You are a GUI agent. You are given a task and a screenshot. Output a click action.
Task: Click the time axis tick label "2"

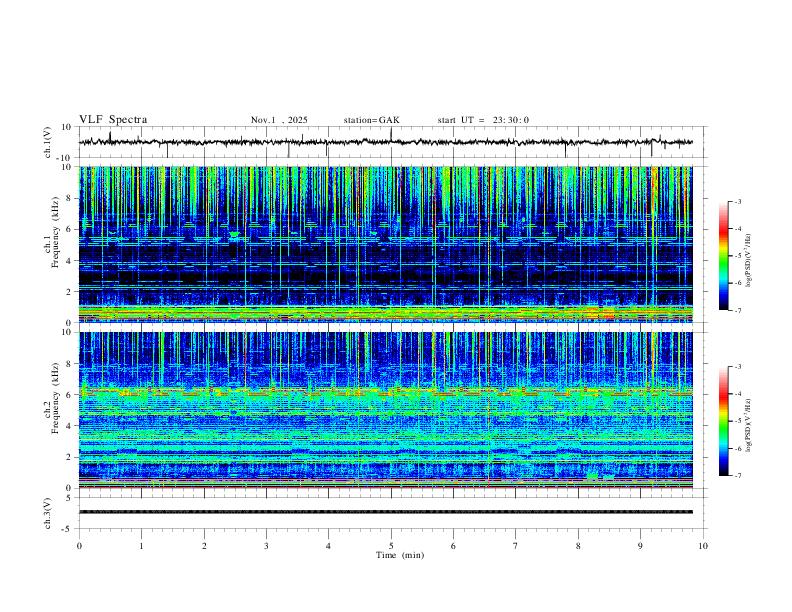point(204,546)
